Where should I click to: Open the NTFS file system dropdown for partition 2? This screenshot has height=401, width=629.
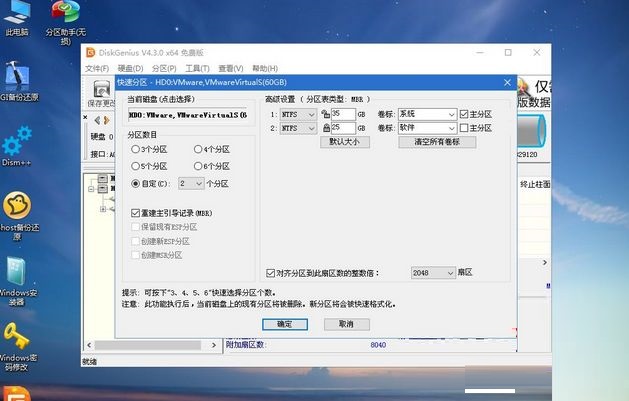[298, 128]
